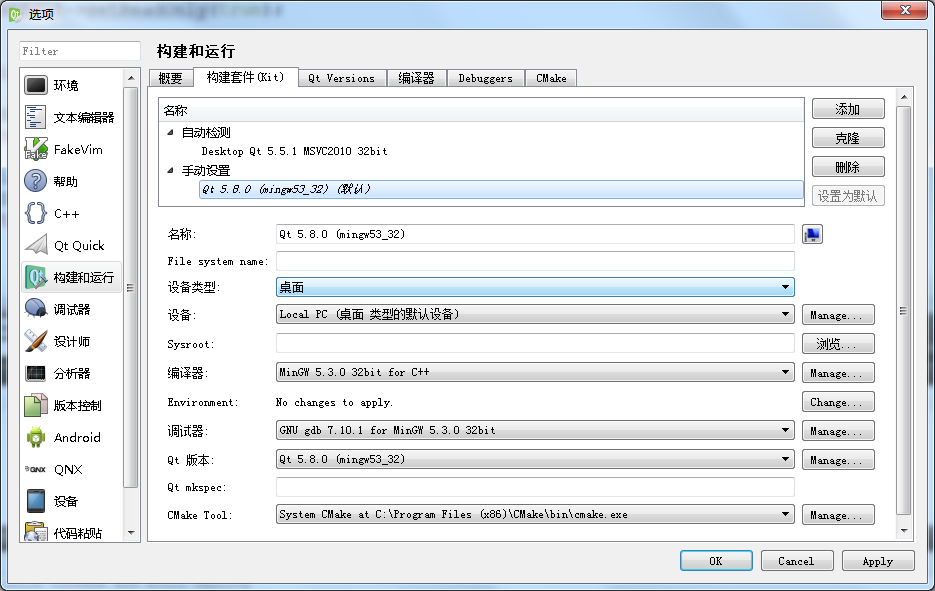This screenshot has width=935, height=591.
Task: Click the category list scroll up arrow
Action: [x=131, y=78]
